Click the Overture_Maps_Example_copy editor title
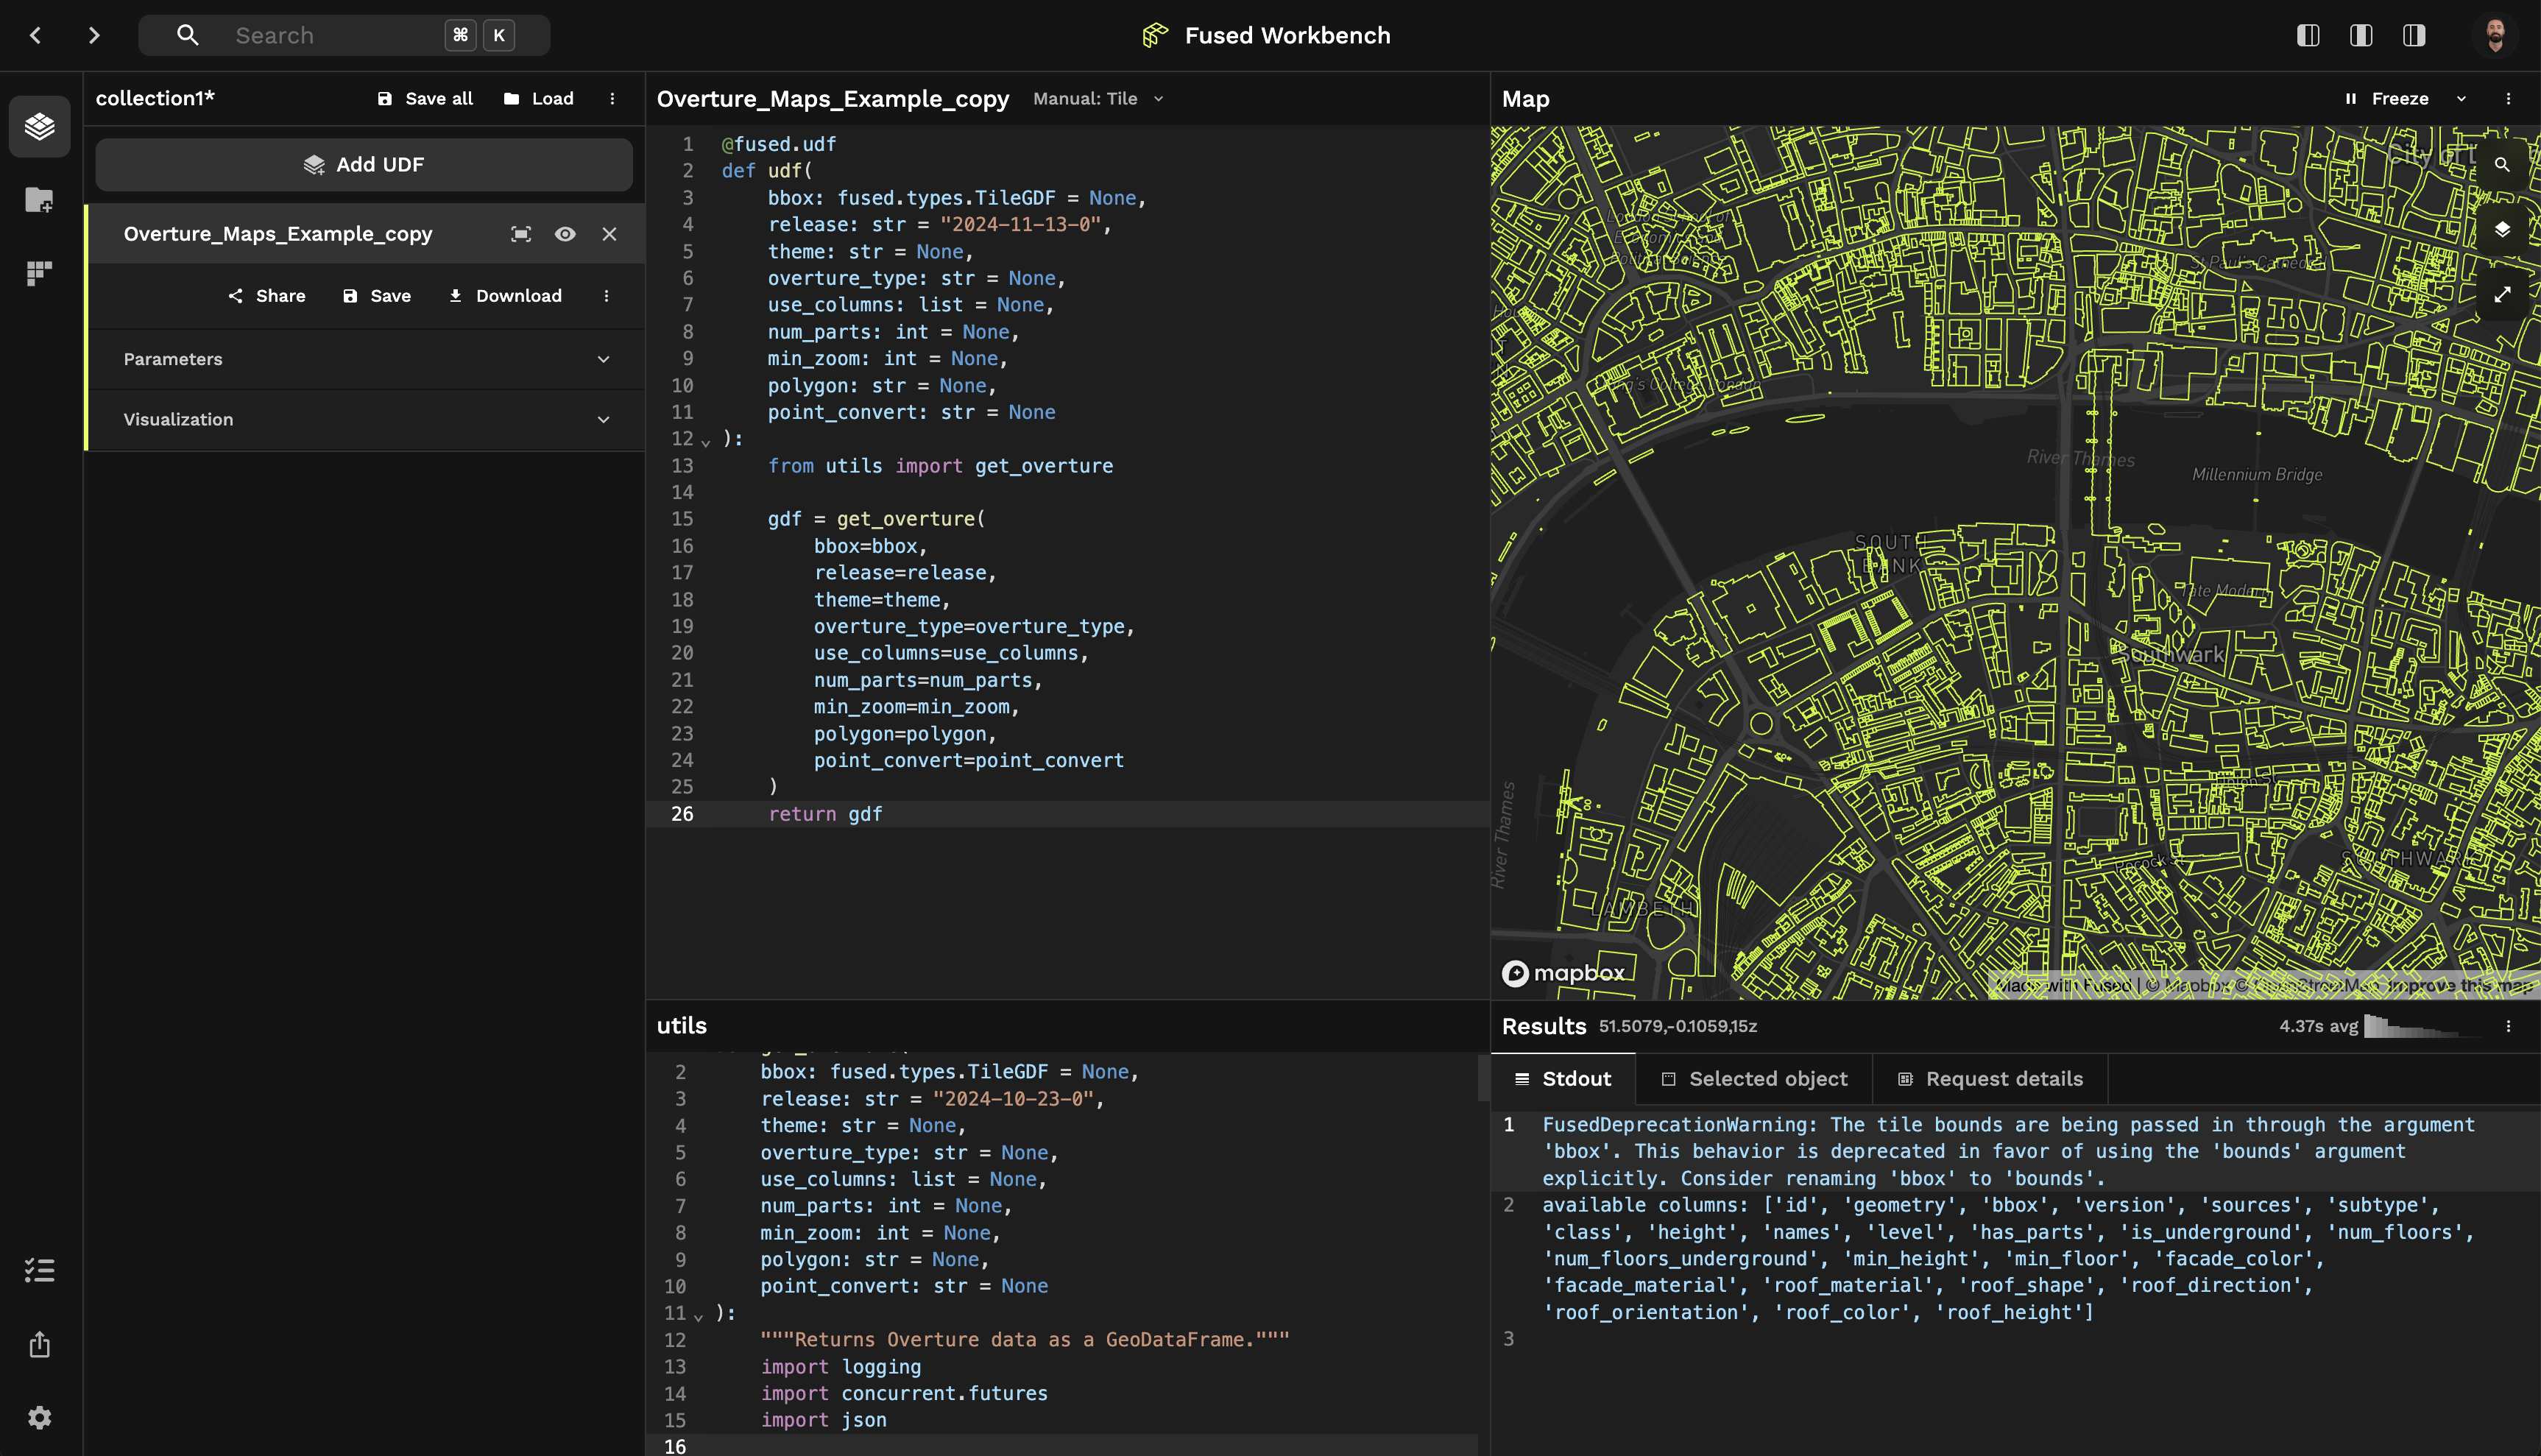This screenshot has height=1456, width=2541. click(x=833, y=98)
